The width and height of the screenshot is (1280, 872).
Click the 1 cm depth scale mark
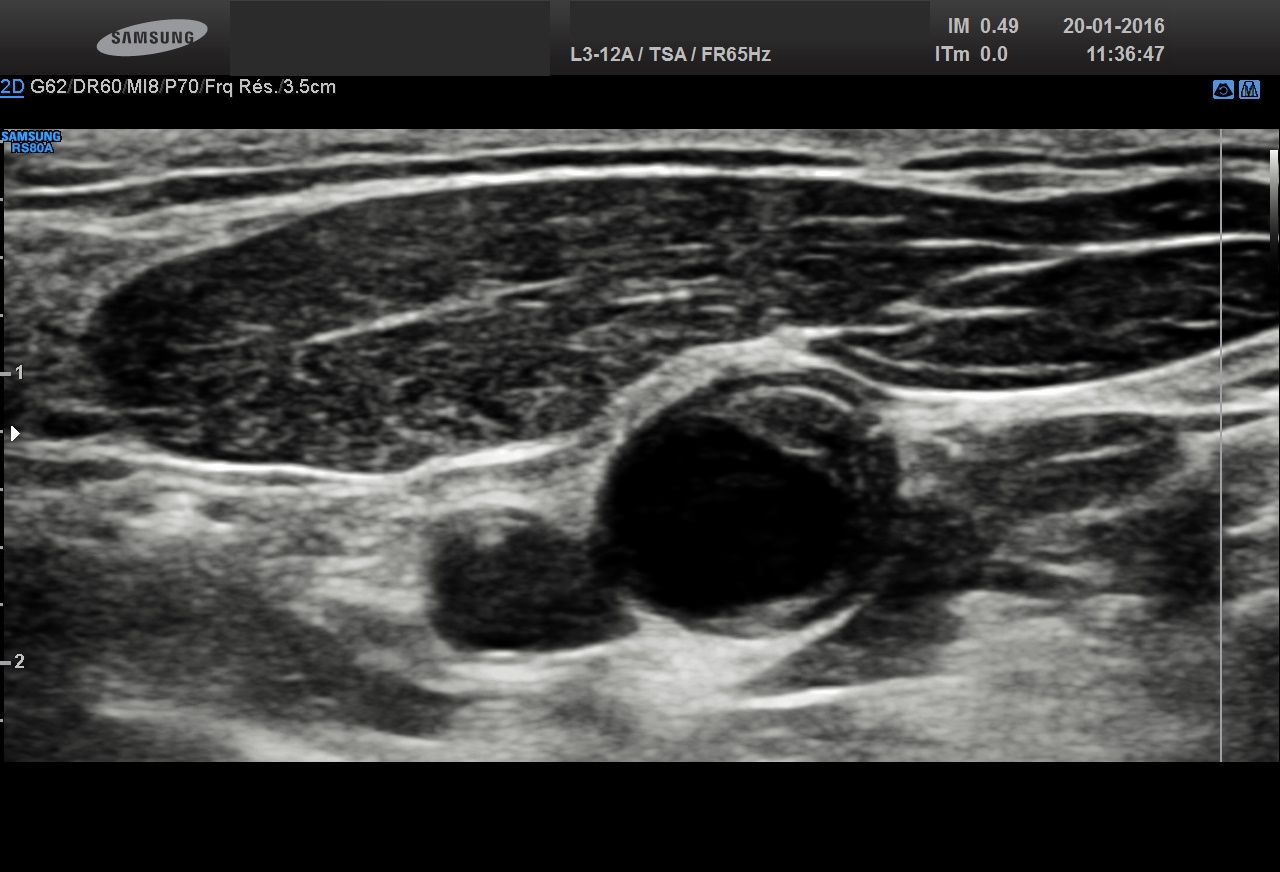[17, 373]
